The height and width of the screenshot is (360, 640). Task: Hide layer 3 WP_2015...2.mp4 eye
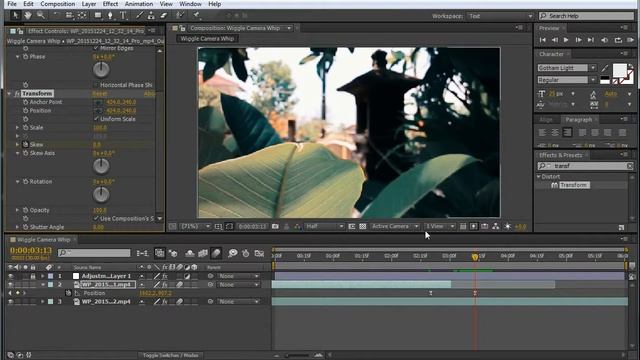[11, 302]
